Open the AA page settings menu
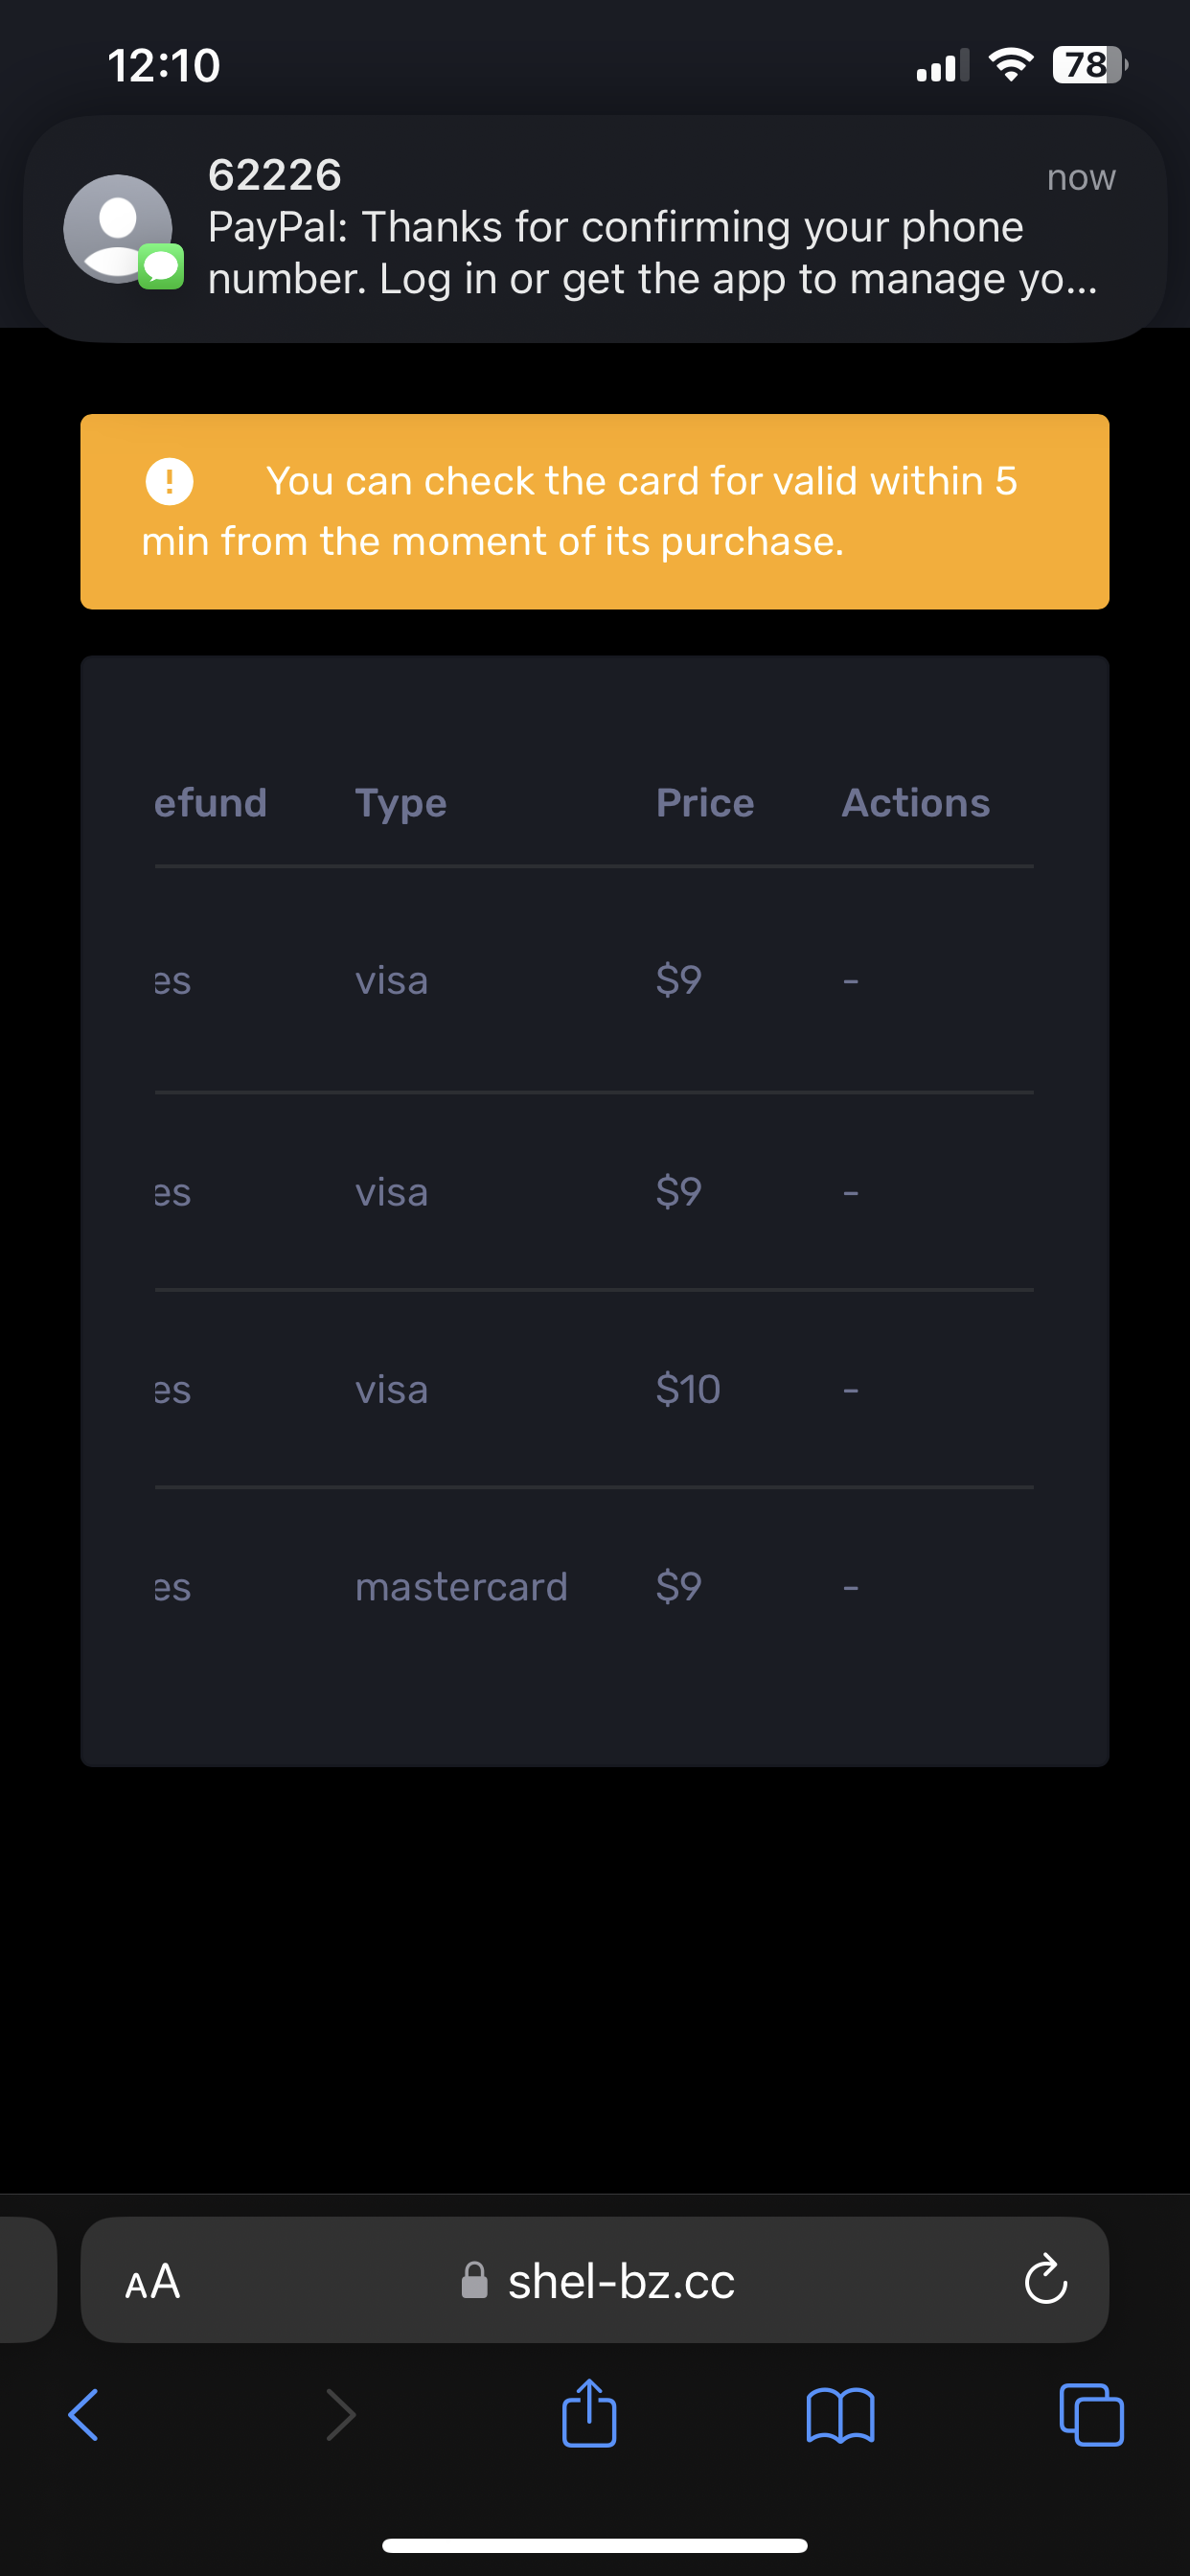This screenshot has height=2576, width=1190. (x=152, y=2281)
